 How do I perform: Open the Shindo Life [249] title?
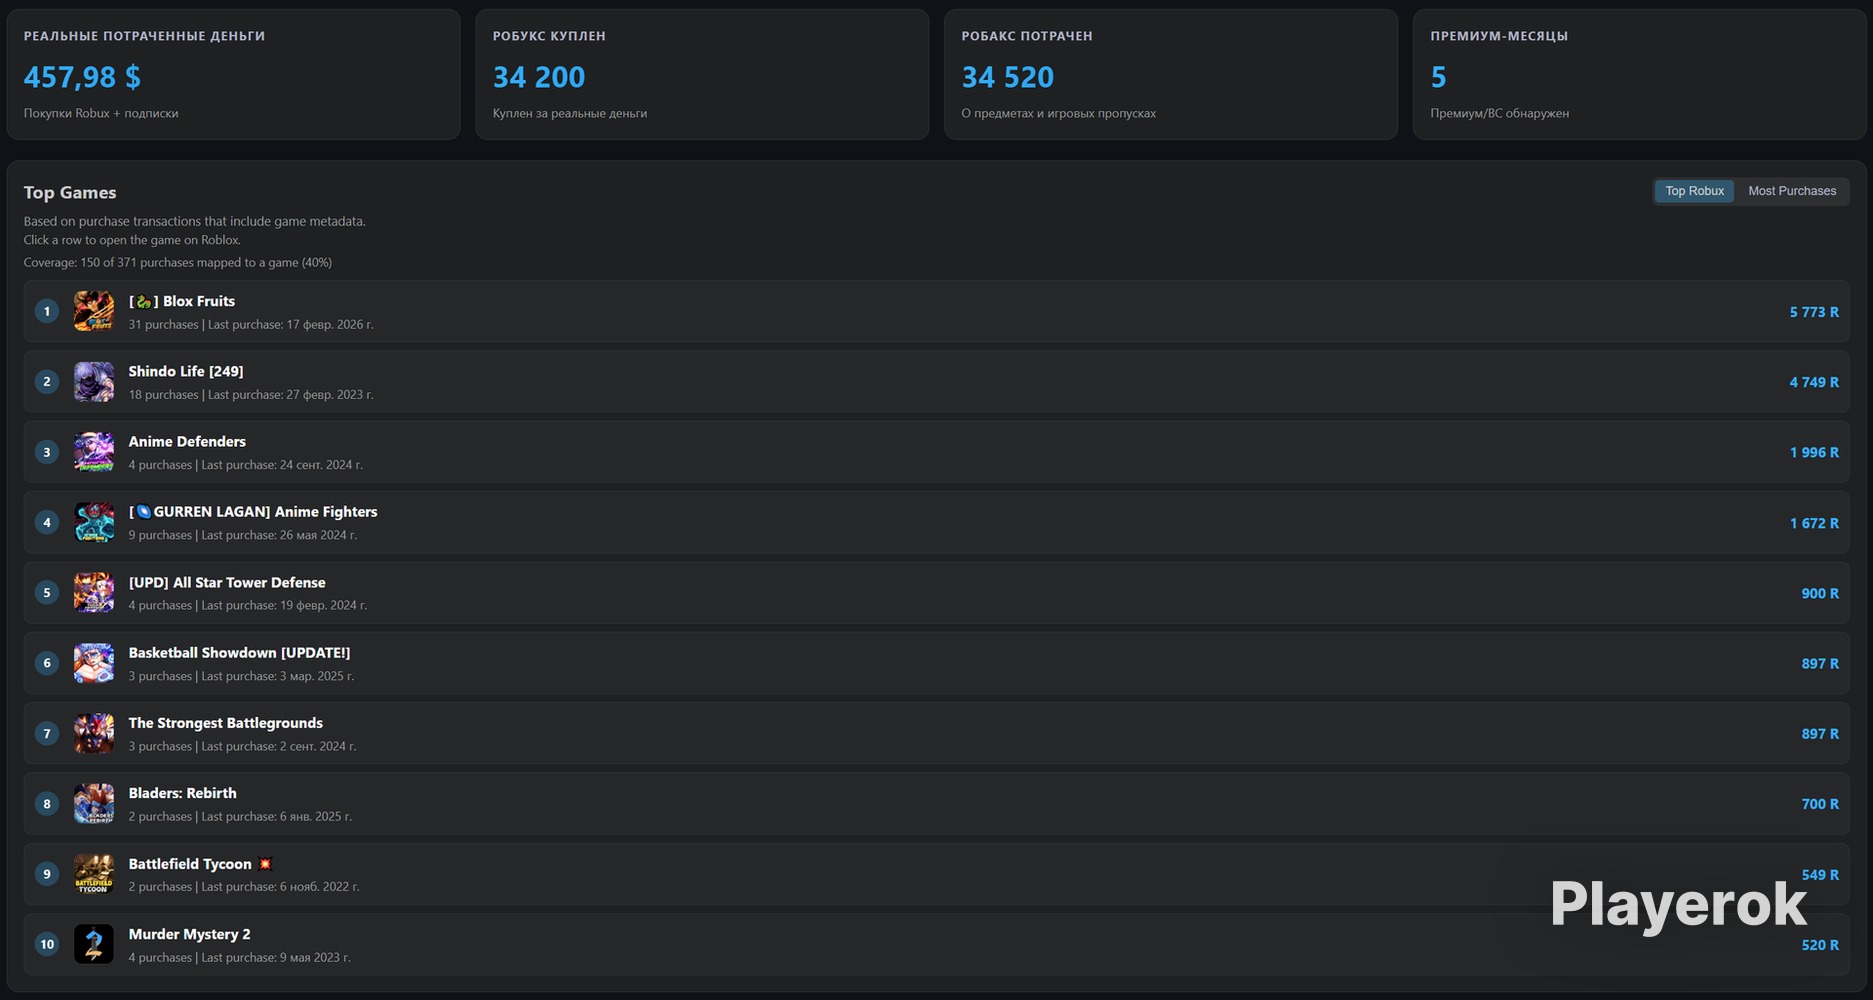(x=186, y=371)
